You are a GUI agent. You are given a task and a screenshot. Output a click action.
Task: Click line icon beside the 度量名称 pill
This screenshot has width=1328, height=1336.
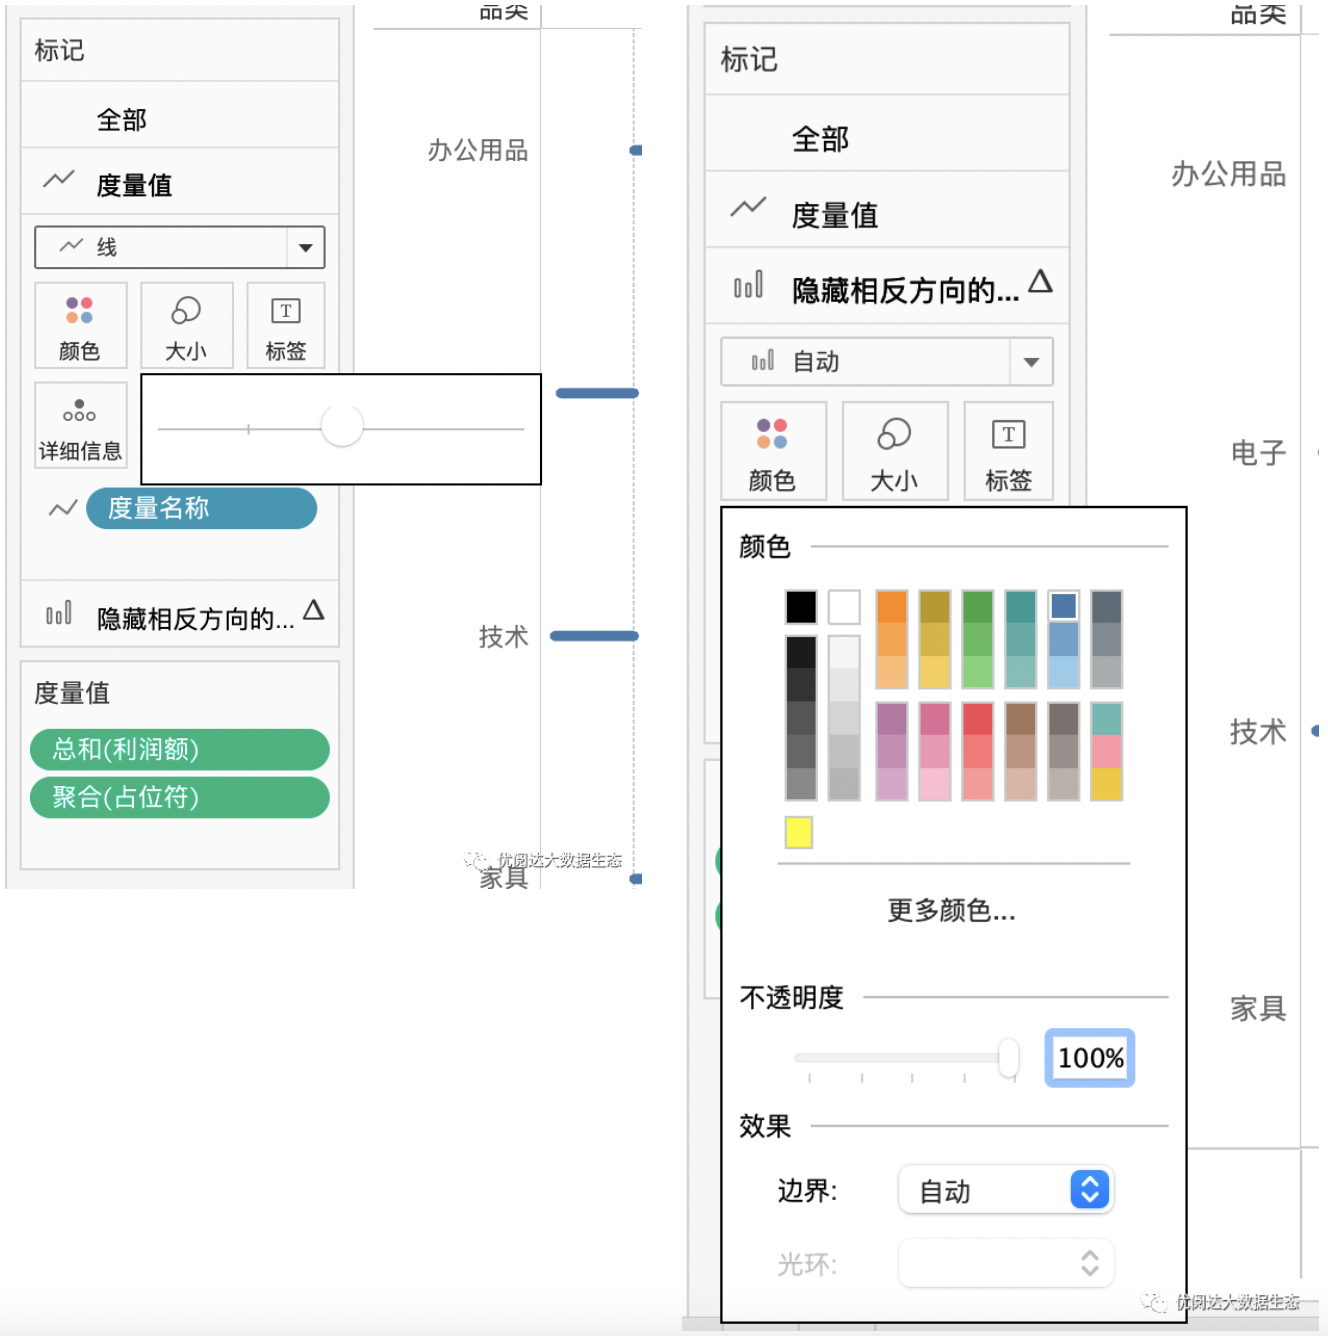tap(63, 509)
